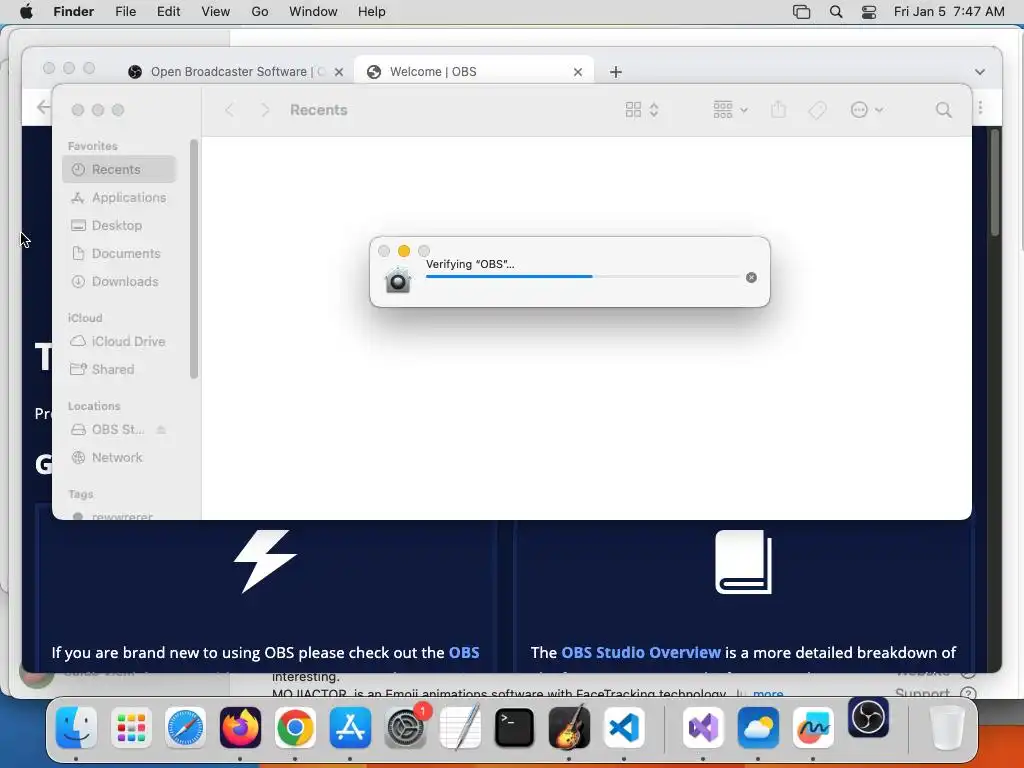
Task: Close the Open Broadcaster Software tab
Action: tap(339, 72)
